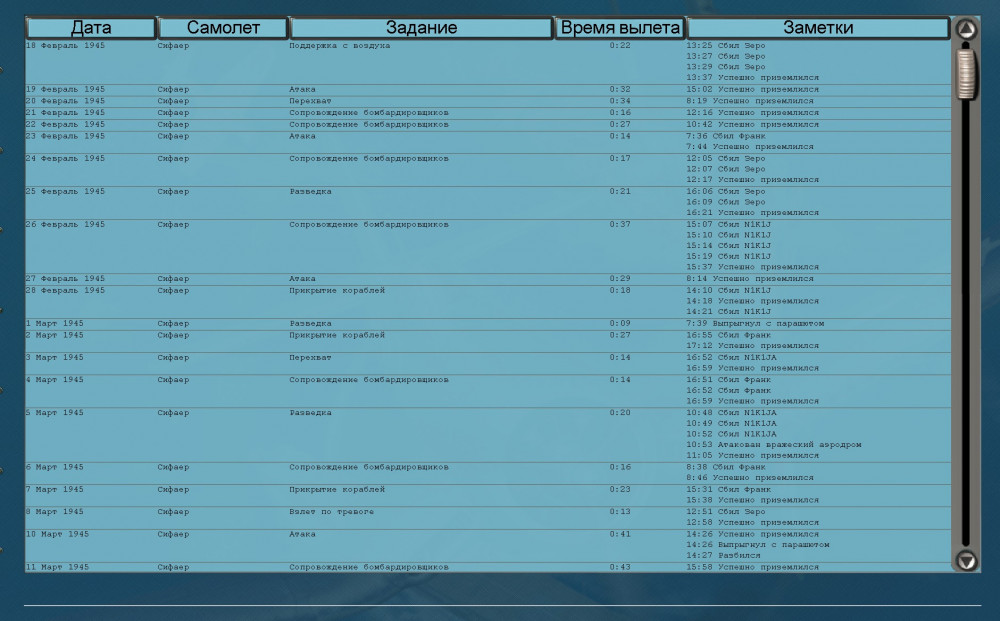
Task: Select the 26 Февраль 1945 date cell
Action: coord(65,225)
